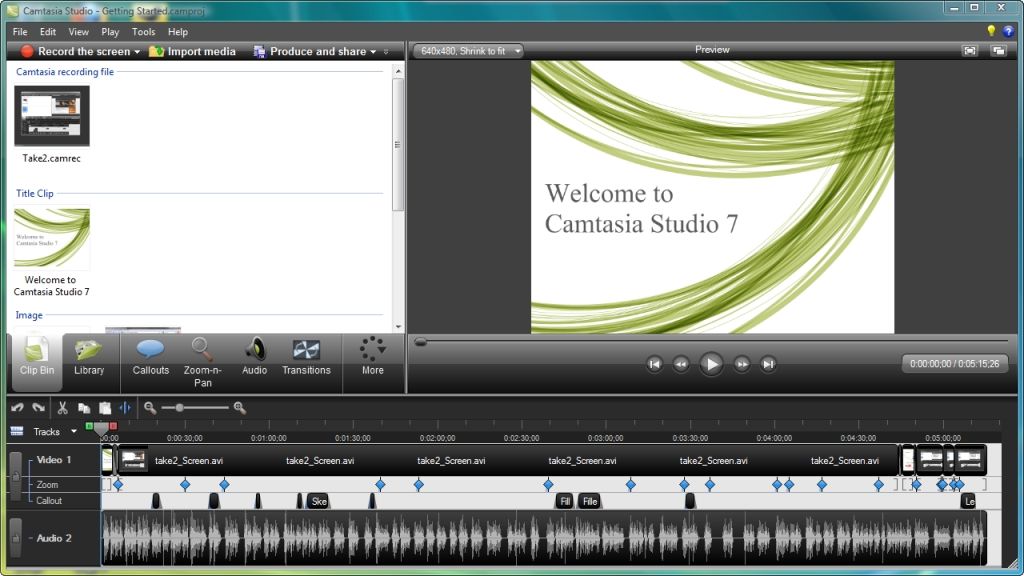Open the Callouts tool

(150, 358)
